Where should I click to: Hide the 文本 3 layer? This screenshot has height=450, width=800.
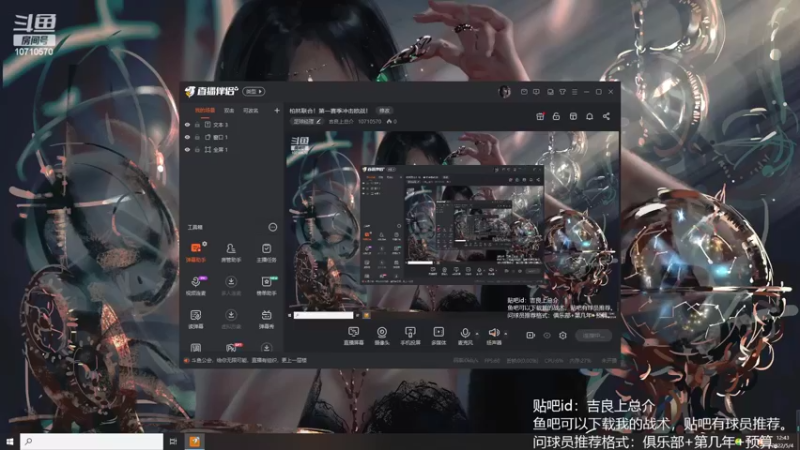coord(187,124)
